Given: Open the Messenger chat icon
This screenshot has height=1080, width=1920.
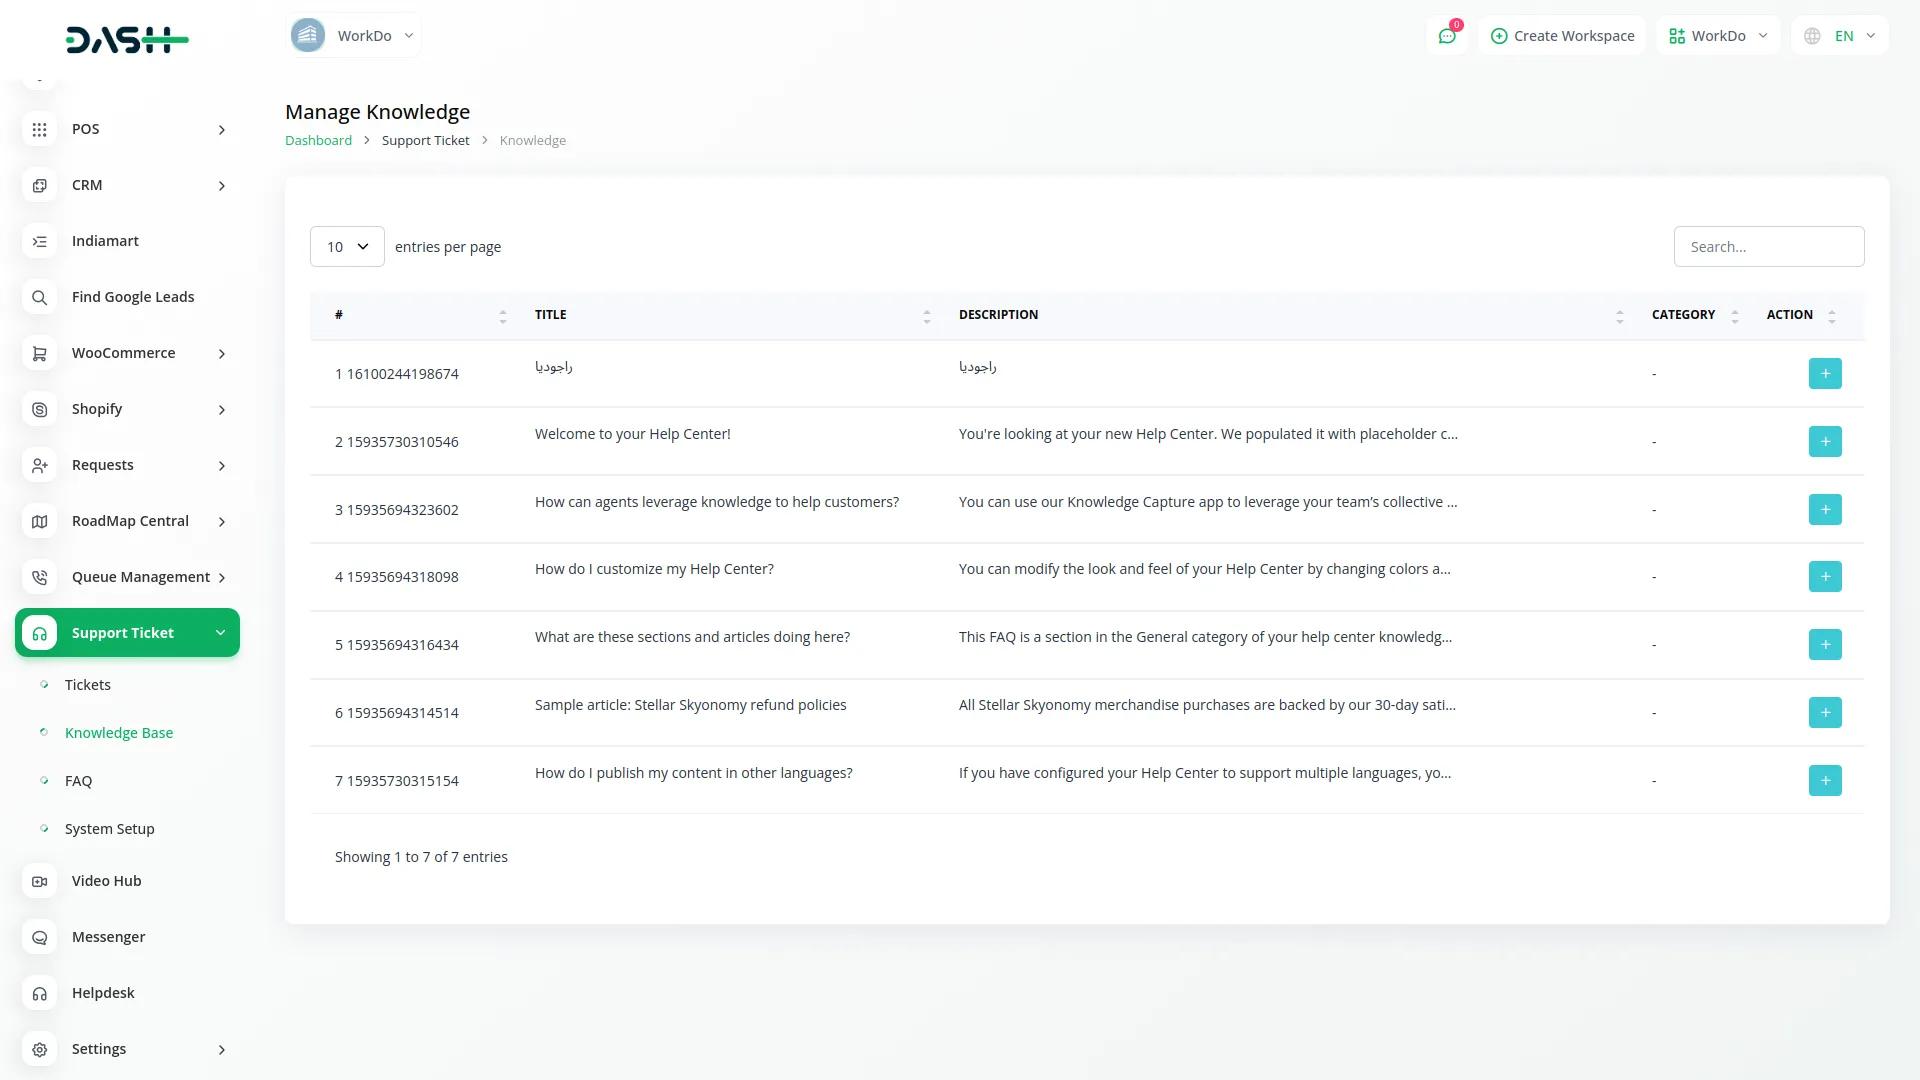Looking at the screenshot, I should click(x=39, y=937).
